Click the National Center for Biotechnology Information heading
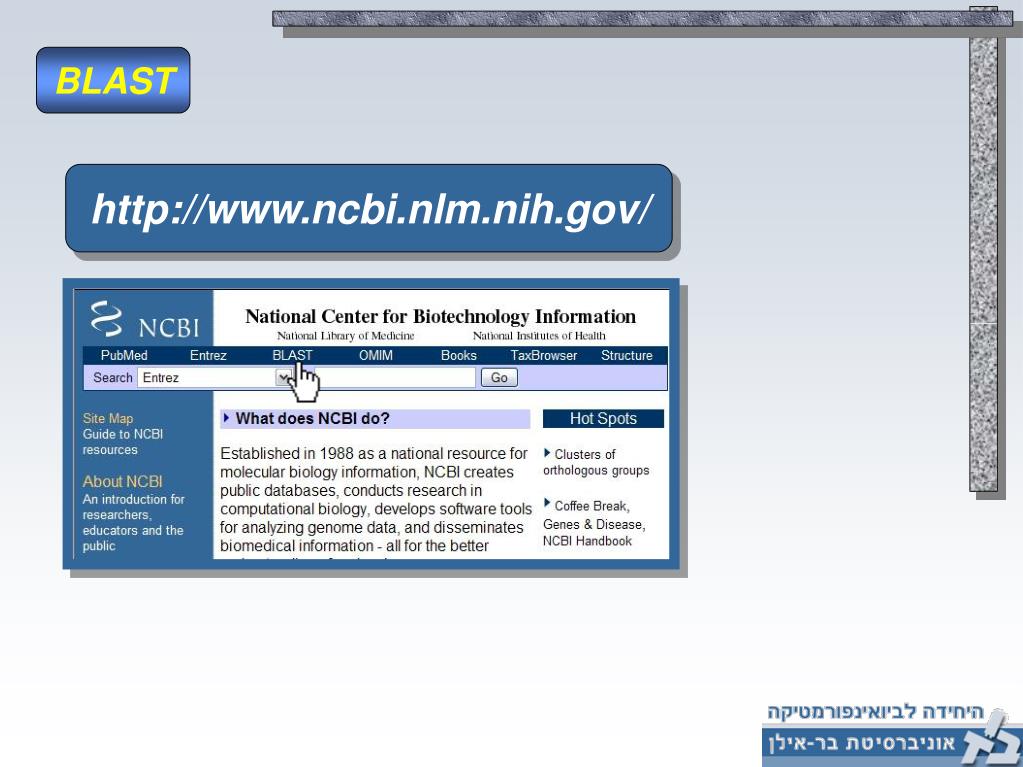 pyautogui.click(x=440, y=316)
